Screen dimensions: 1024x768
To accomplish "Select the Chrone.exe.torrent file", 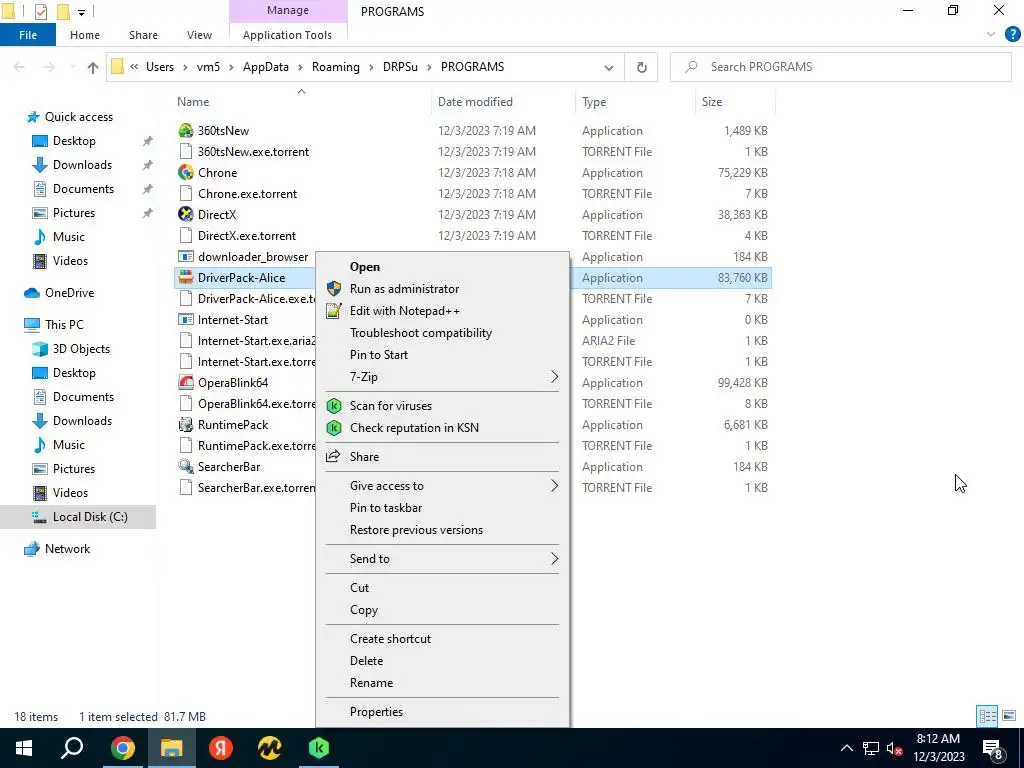I will tap(248, 194).
